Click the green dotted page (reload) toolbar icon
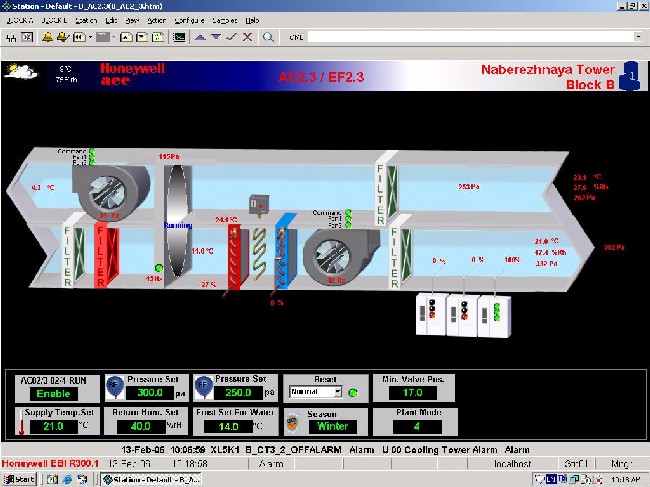This screenshot has height=487, width=650. 158,37
